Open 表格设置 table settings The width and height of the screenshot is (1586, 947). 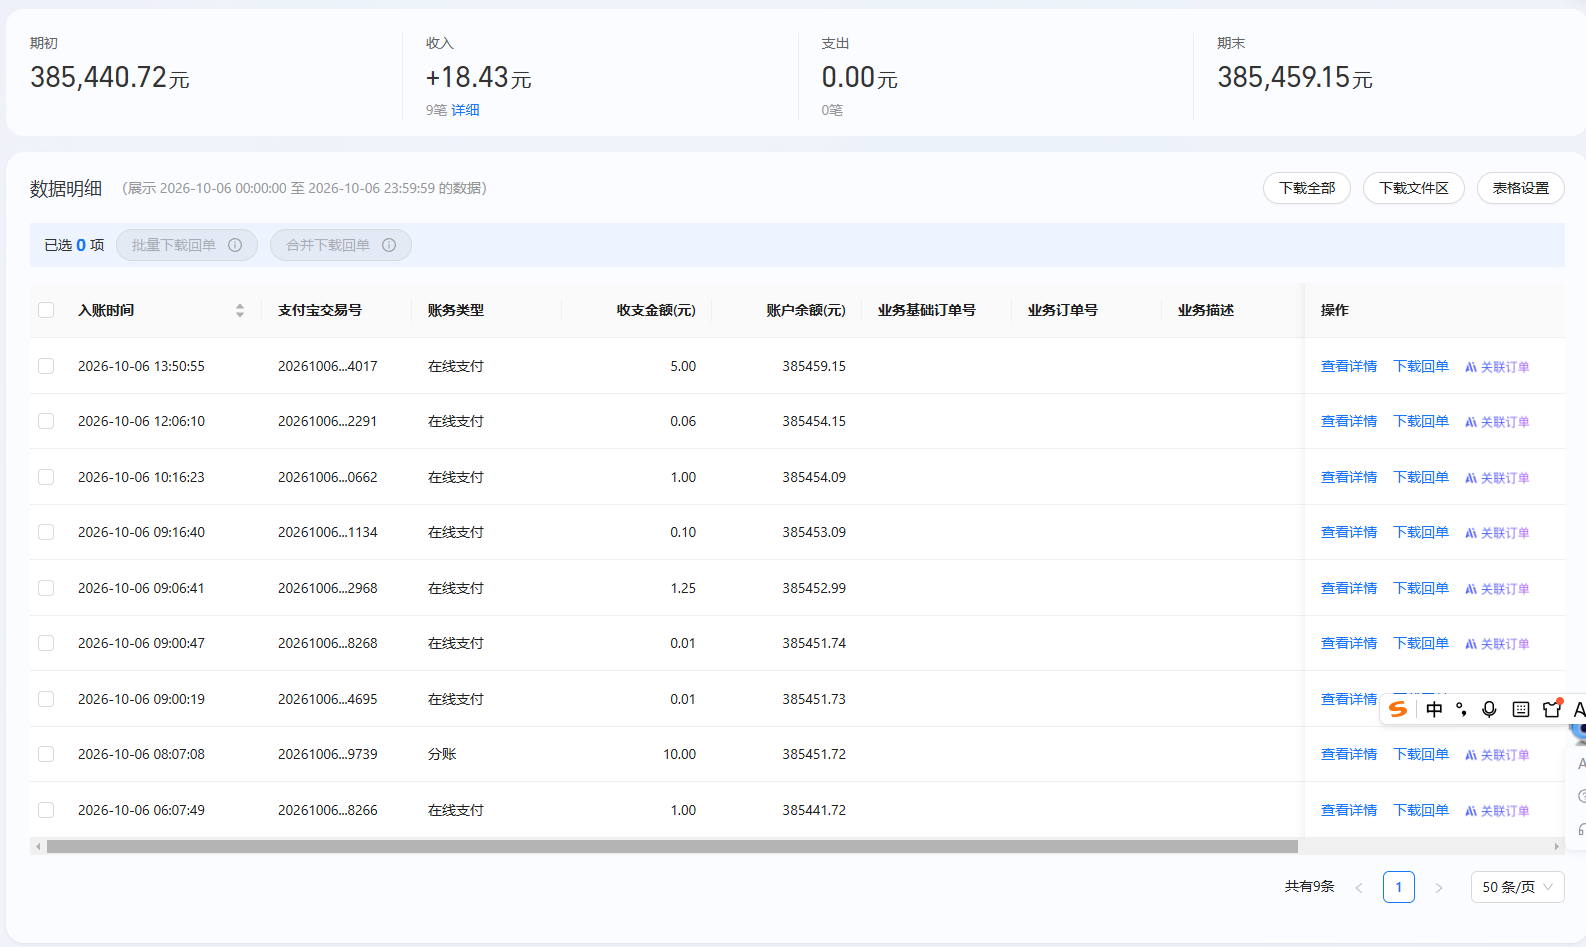click(x=1520, y=188)
